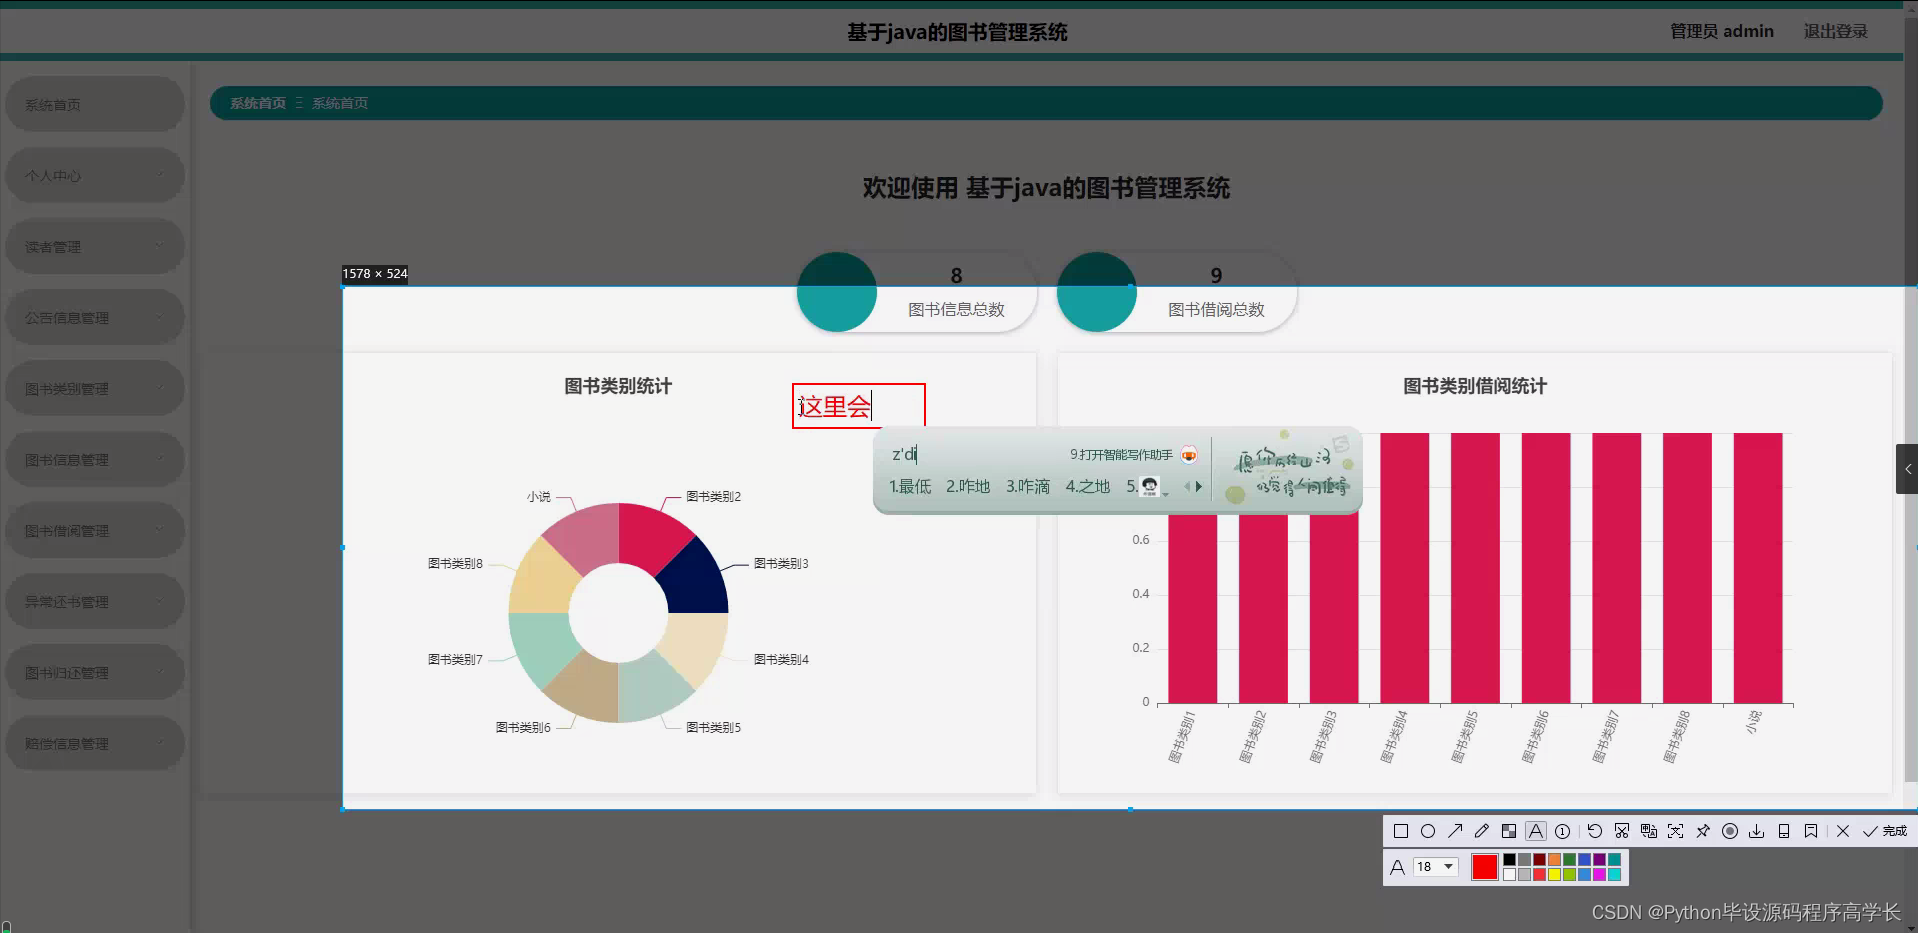Expand the 图书信息管理 sidebar section
The width and height of the screenshot is (1918, 933).
point(94,459)
